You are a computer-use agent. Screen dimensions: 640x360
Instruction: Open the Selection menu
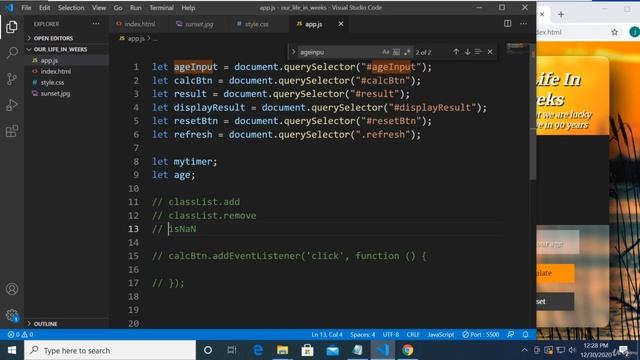point(71,8)
